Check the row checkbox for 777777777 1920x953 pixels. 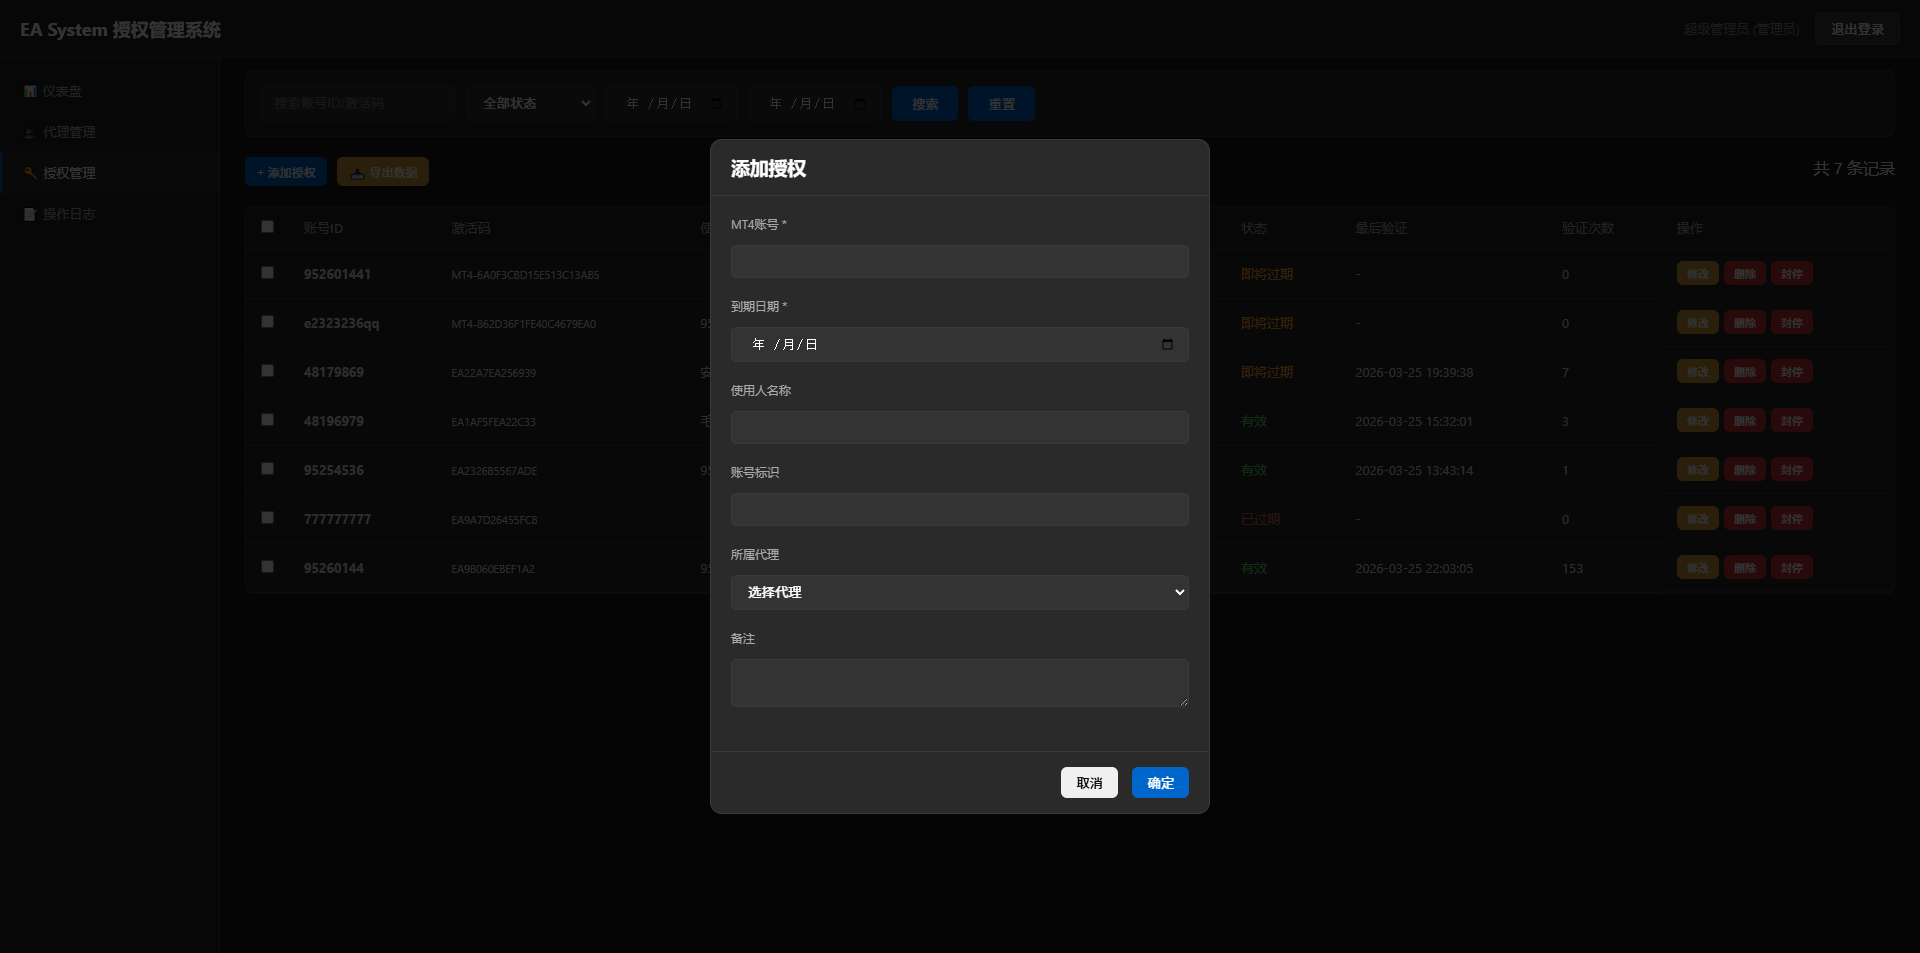267,518
